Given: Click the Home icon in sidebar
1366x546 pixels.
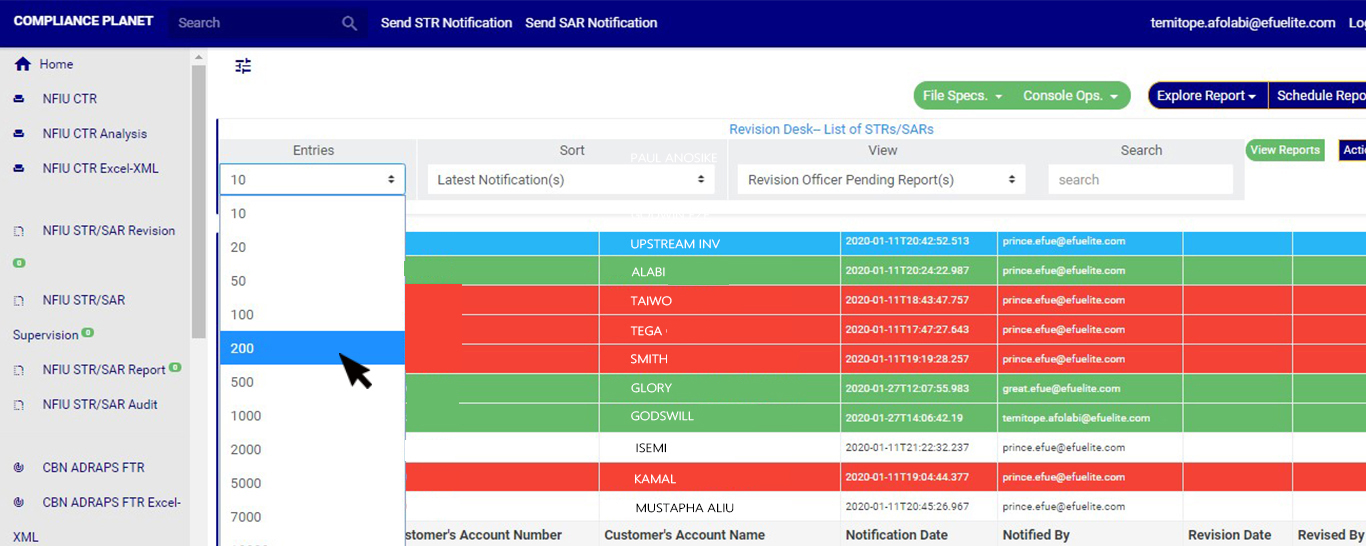Looking at the screenshot, I should tap(22, 64).
